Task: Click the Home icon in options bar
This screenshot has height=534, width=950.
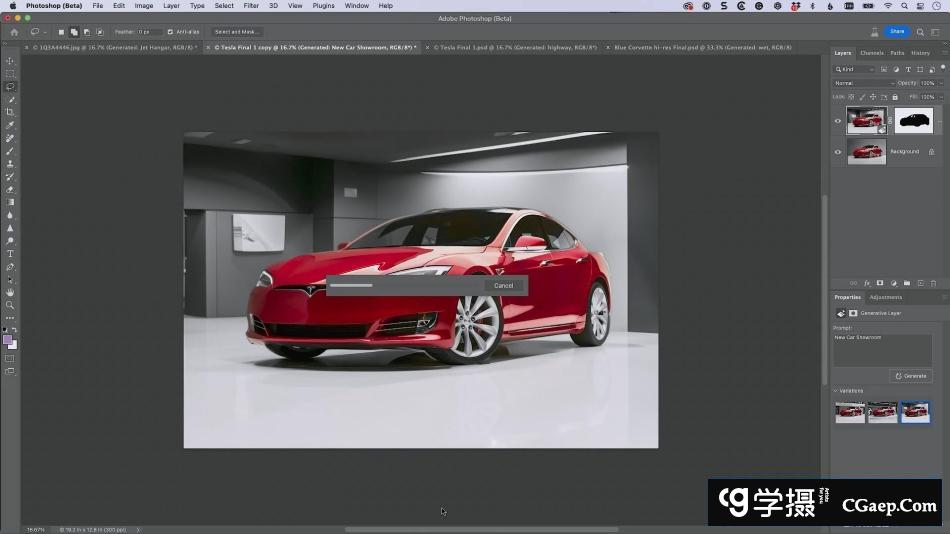Action: [x=14, y=32]
